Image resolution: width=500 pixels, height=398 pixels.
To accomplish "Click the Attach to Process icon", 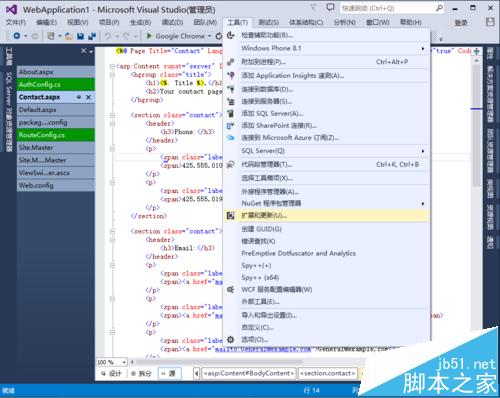I will (230, 62).
